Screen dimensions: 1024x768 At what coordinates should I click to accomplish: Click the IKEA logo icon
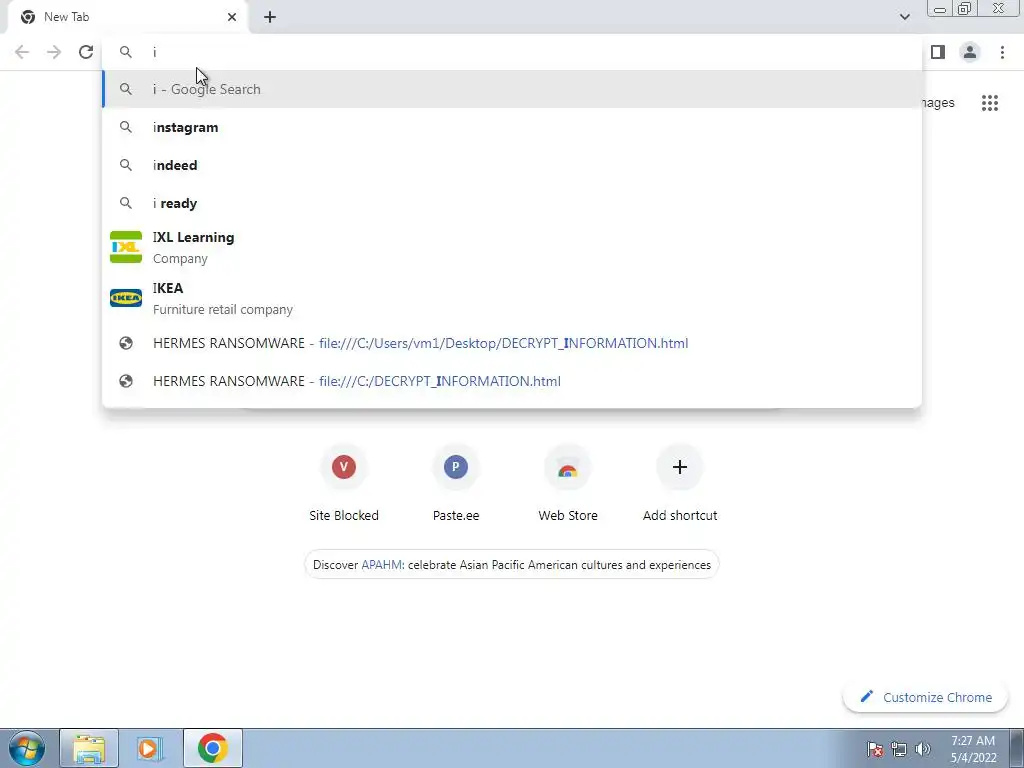[x=126, y=298]
